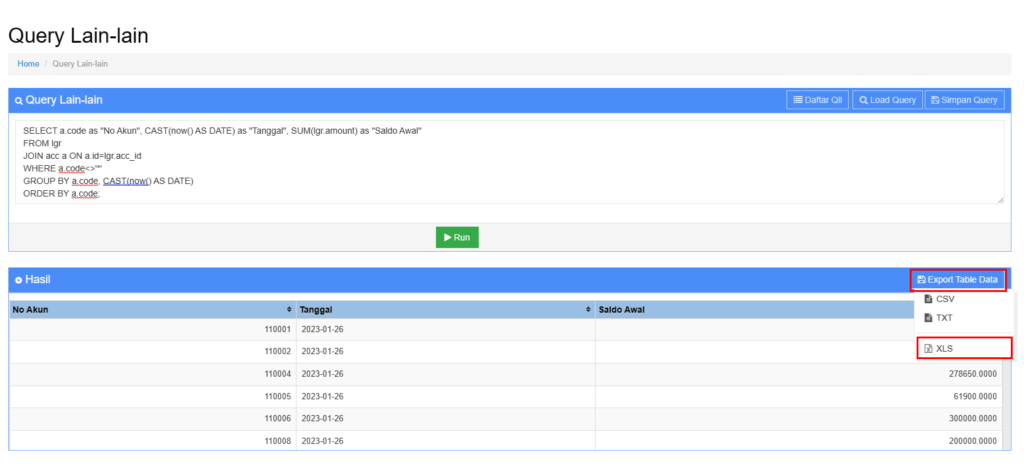
Task: Sort by No Akun column arrows
Action: coord(289,310)
